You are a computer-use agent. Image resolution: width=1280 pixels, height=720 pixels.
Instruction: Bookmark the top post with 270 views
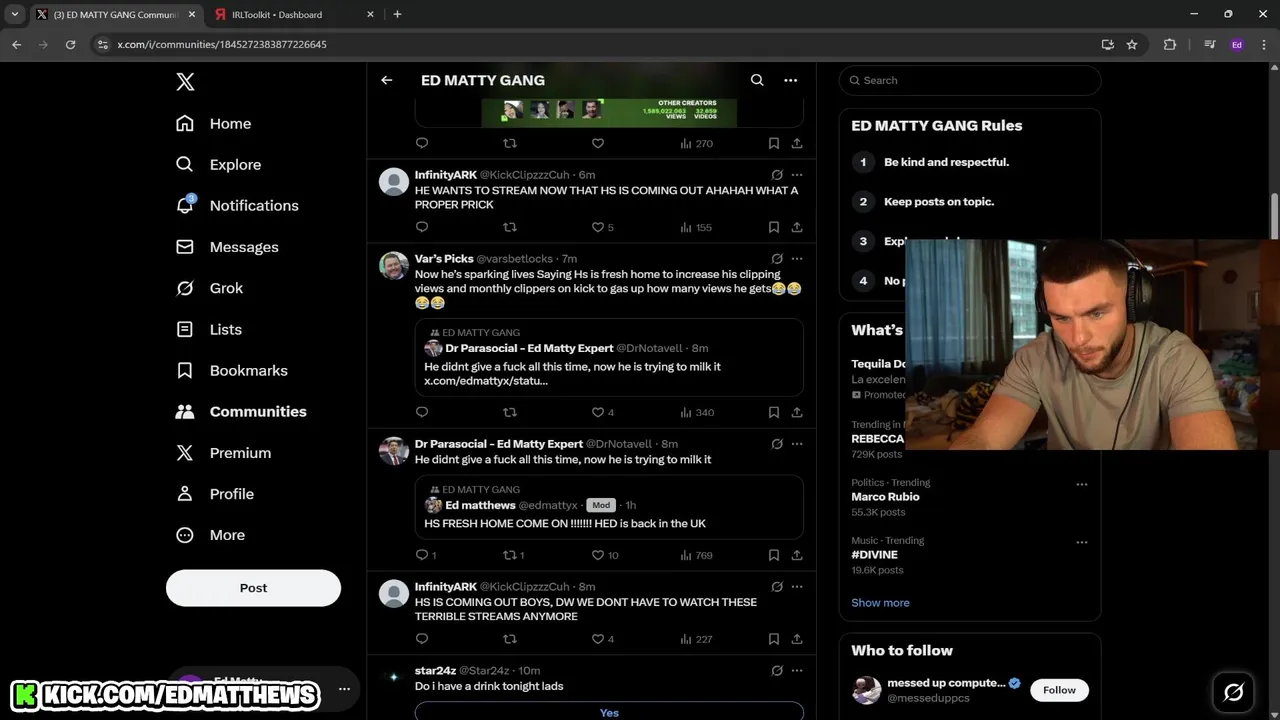pos(774,143)
